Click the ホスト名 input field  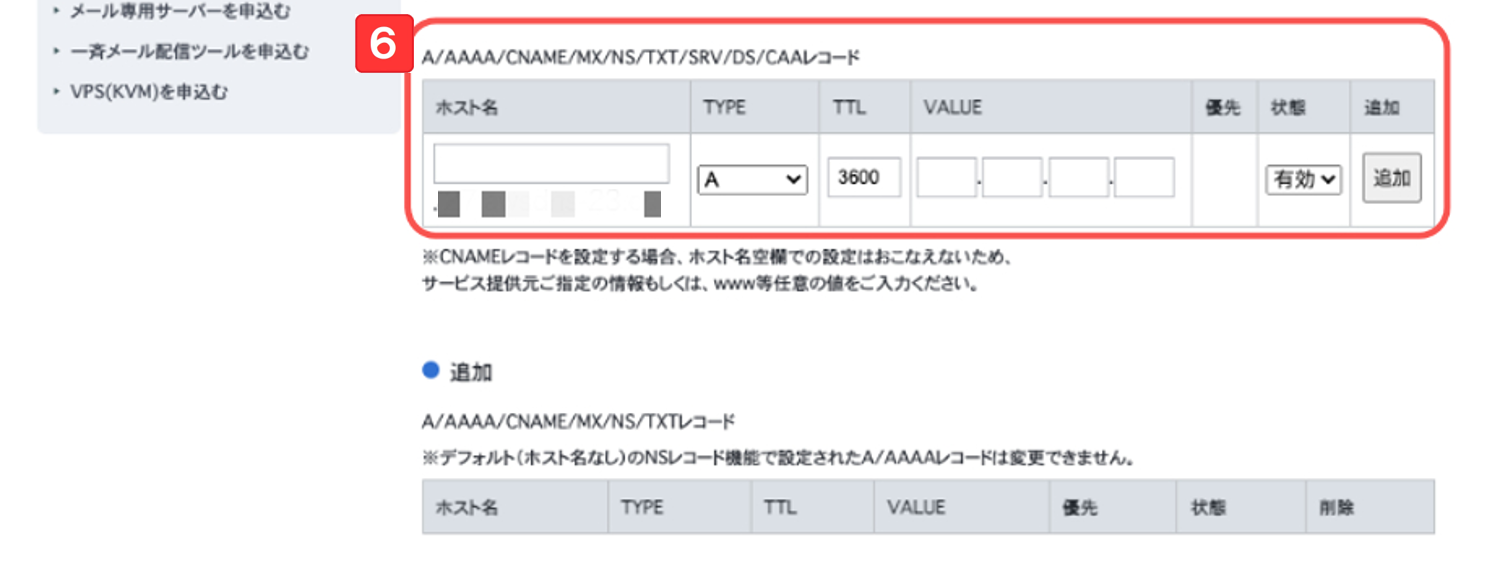click(552, 163)
